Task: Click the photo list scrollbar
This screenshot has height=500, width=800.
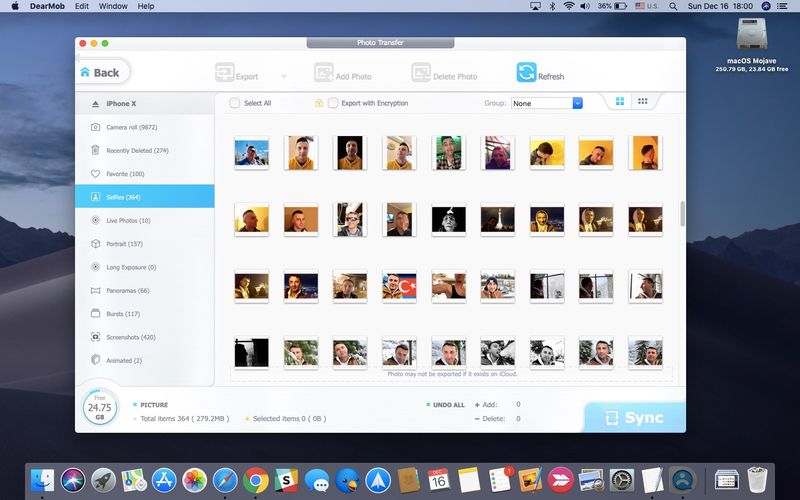Action: click(682, 213)
